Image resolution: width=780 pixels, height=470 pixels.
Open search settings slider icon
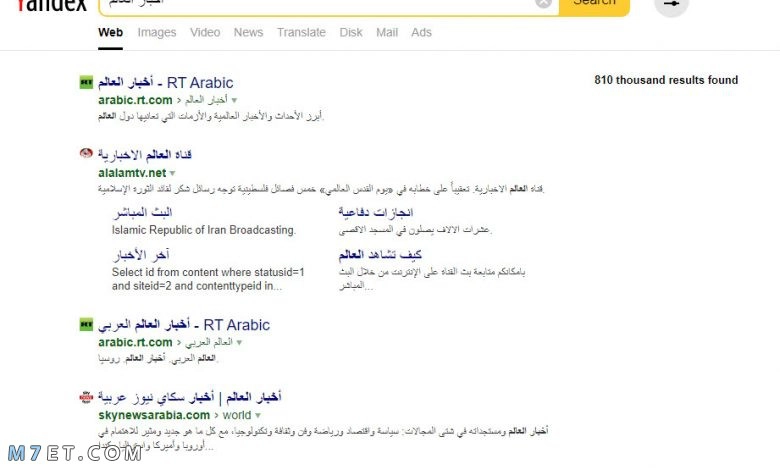(x=671, y=5)
